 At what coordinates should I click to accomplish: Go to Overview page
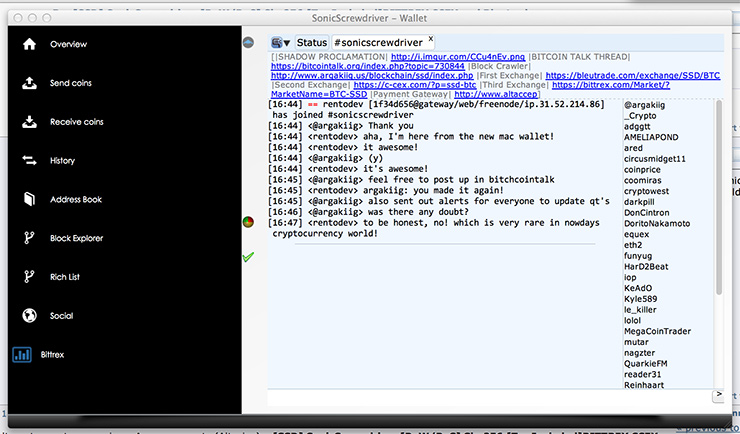[68, 44]
